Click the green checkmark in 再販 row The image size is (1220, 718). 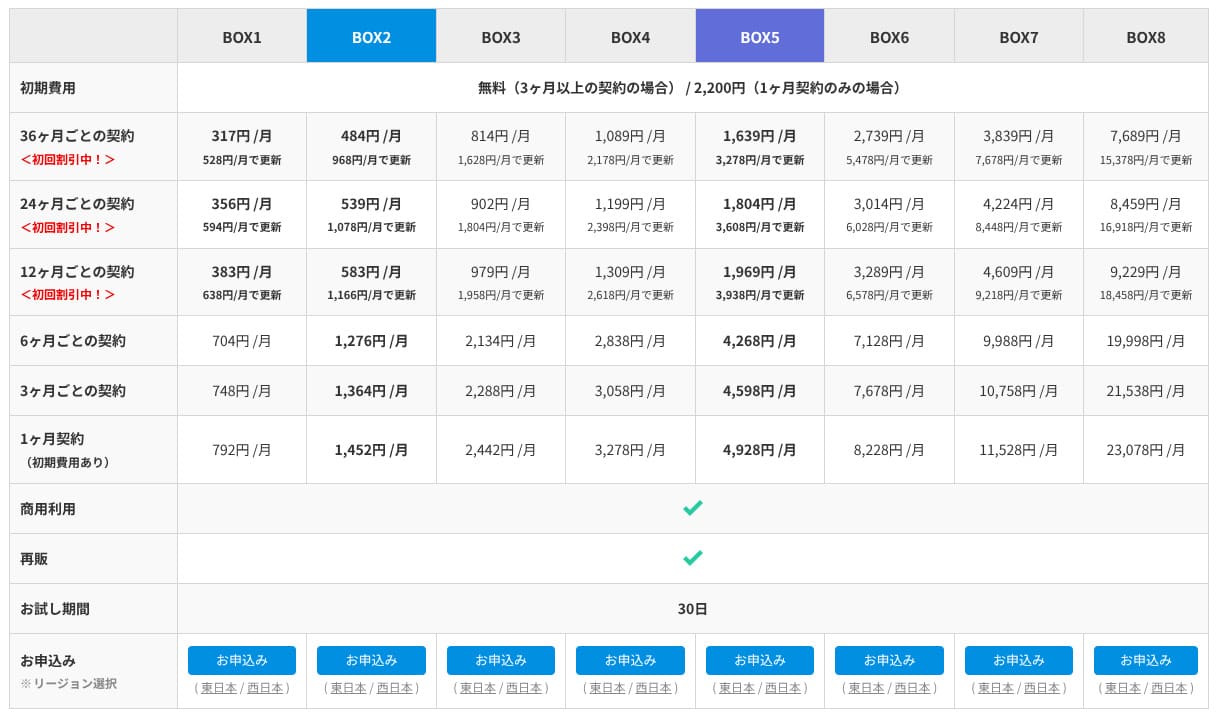click(692, 558)
